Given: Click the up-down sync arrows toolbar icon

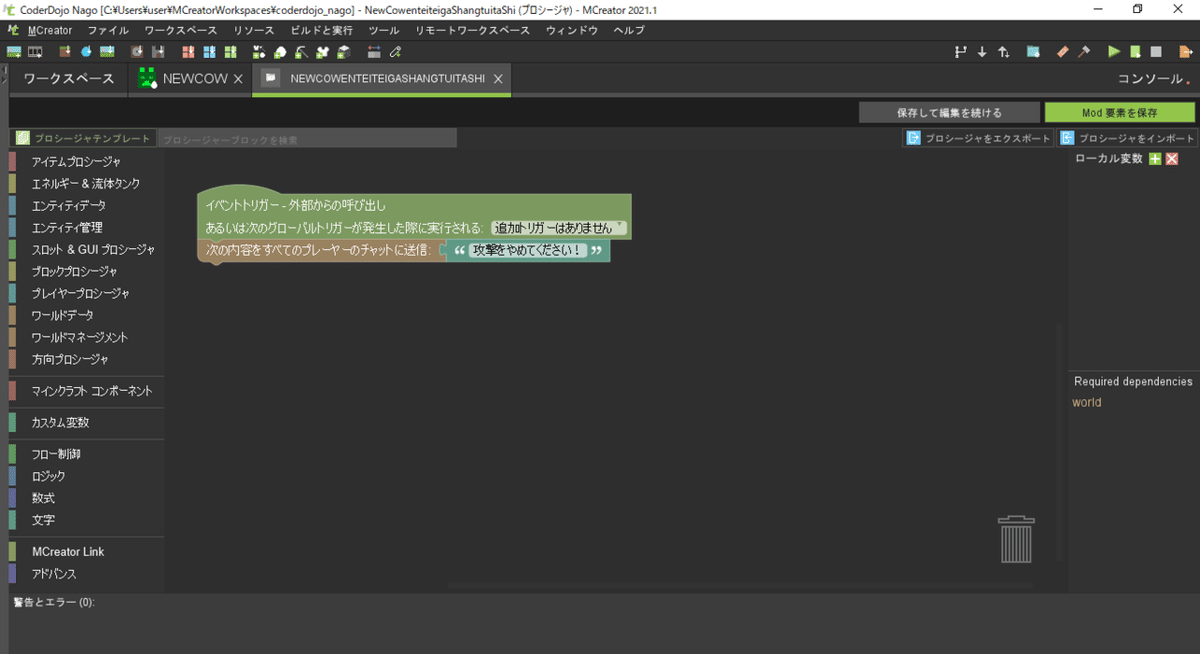Looking at the screenshot, I should [1004, 51].
